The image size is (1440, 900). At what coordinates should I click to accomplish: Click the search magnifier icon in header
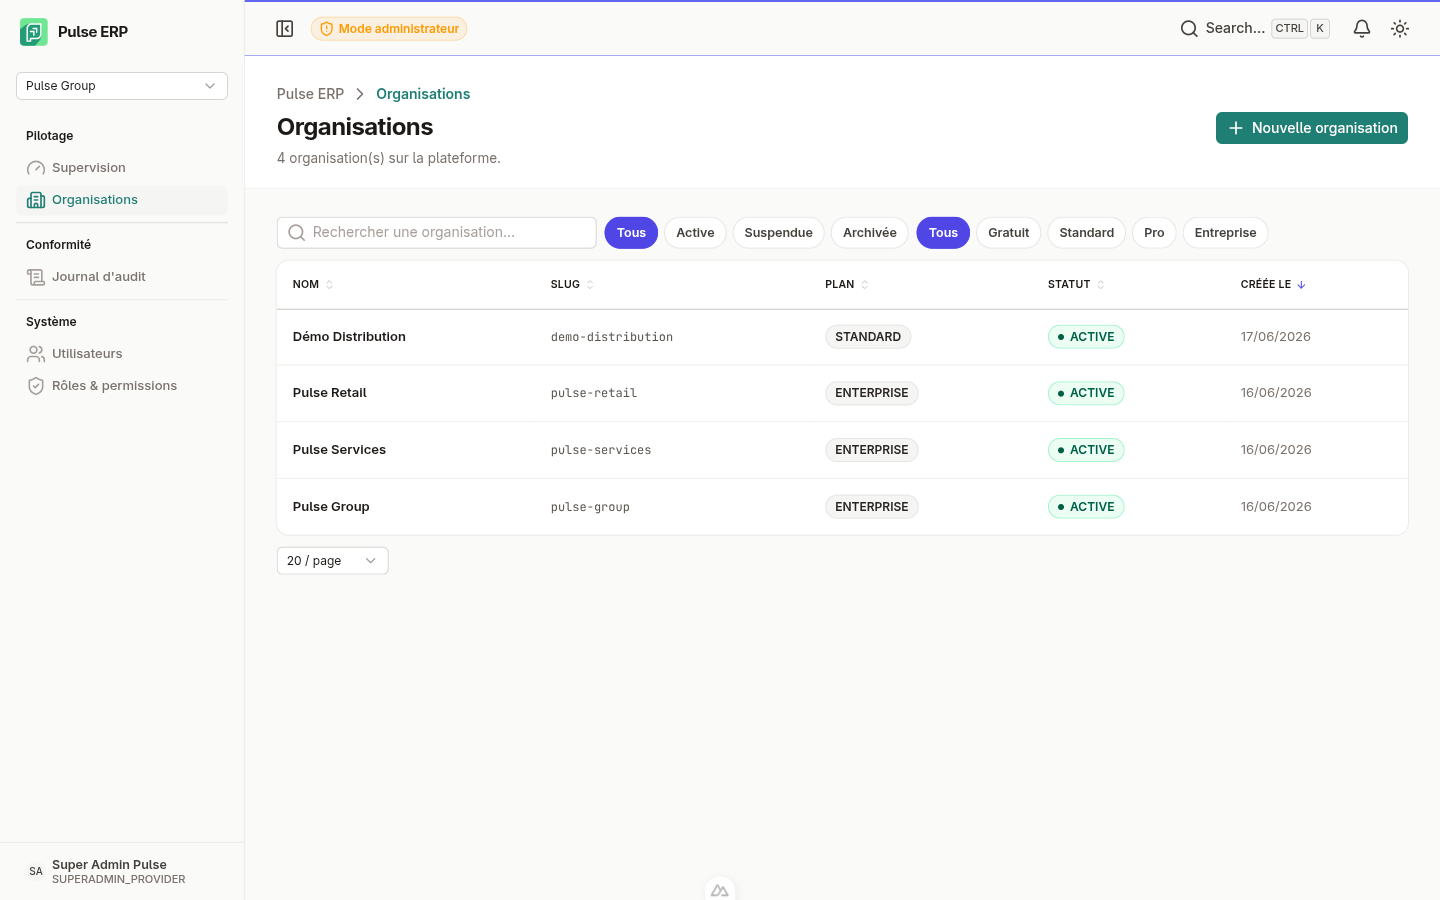pyautogui.click(x=1189, y=29)
